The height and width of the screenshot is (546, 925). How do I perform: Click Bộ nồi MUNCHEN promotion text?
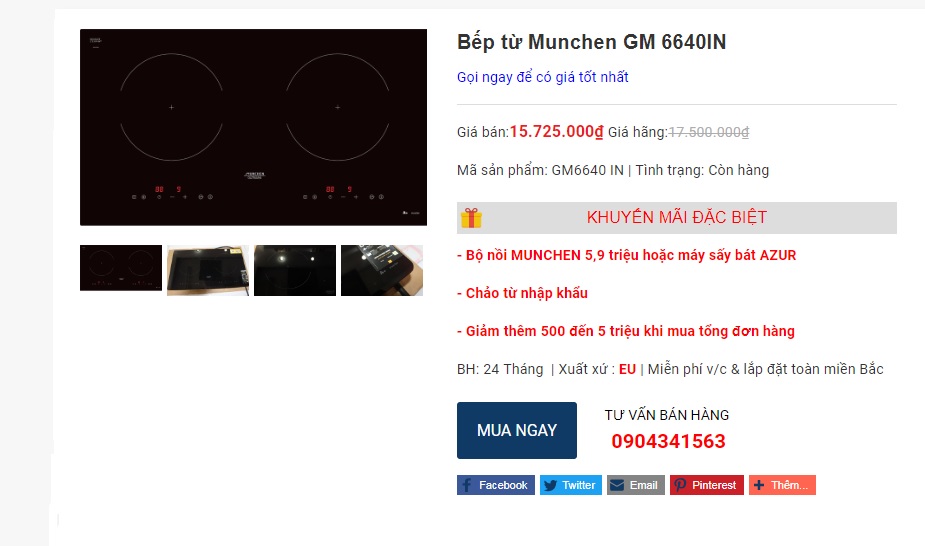[626, 255]
